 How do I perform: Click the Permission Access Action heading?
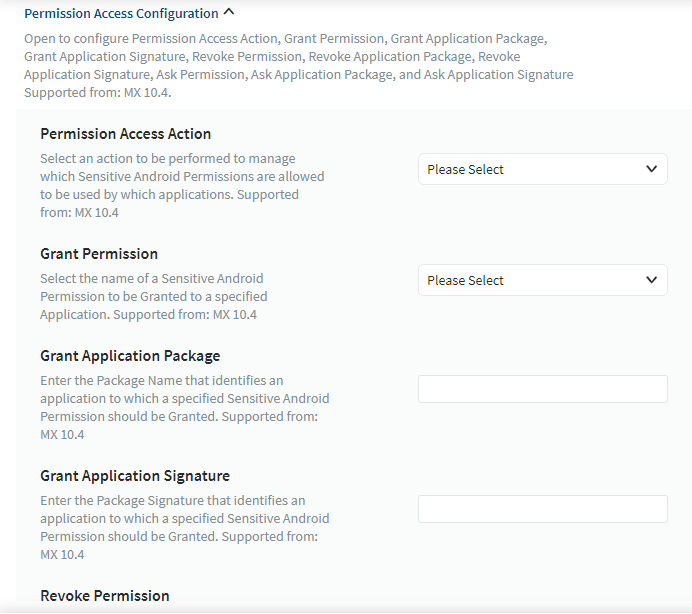pos(125,134)
